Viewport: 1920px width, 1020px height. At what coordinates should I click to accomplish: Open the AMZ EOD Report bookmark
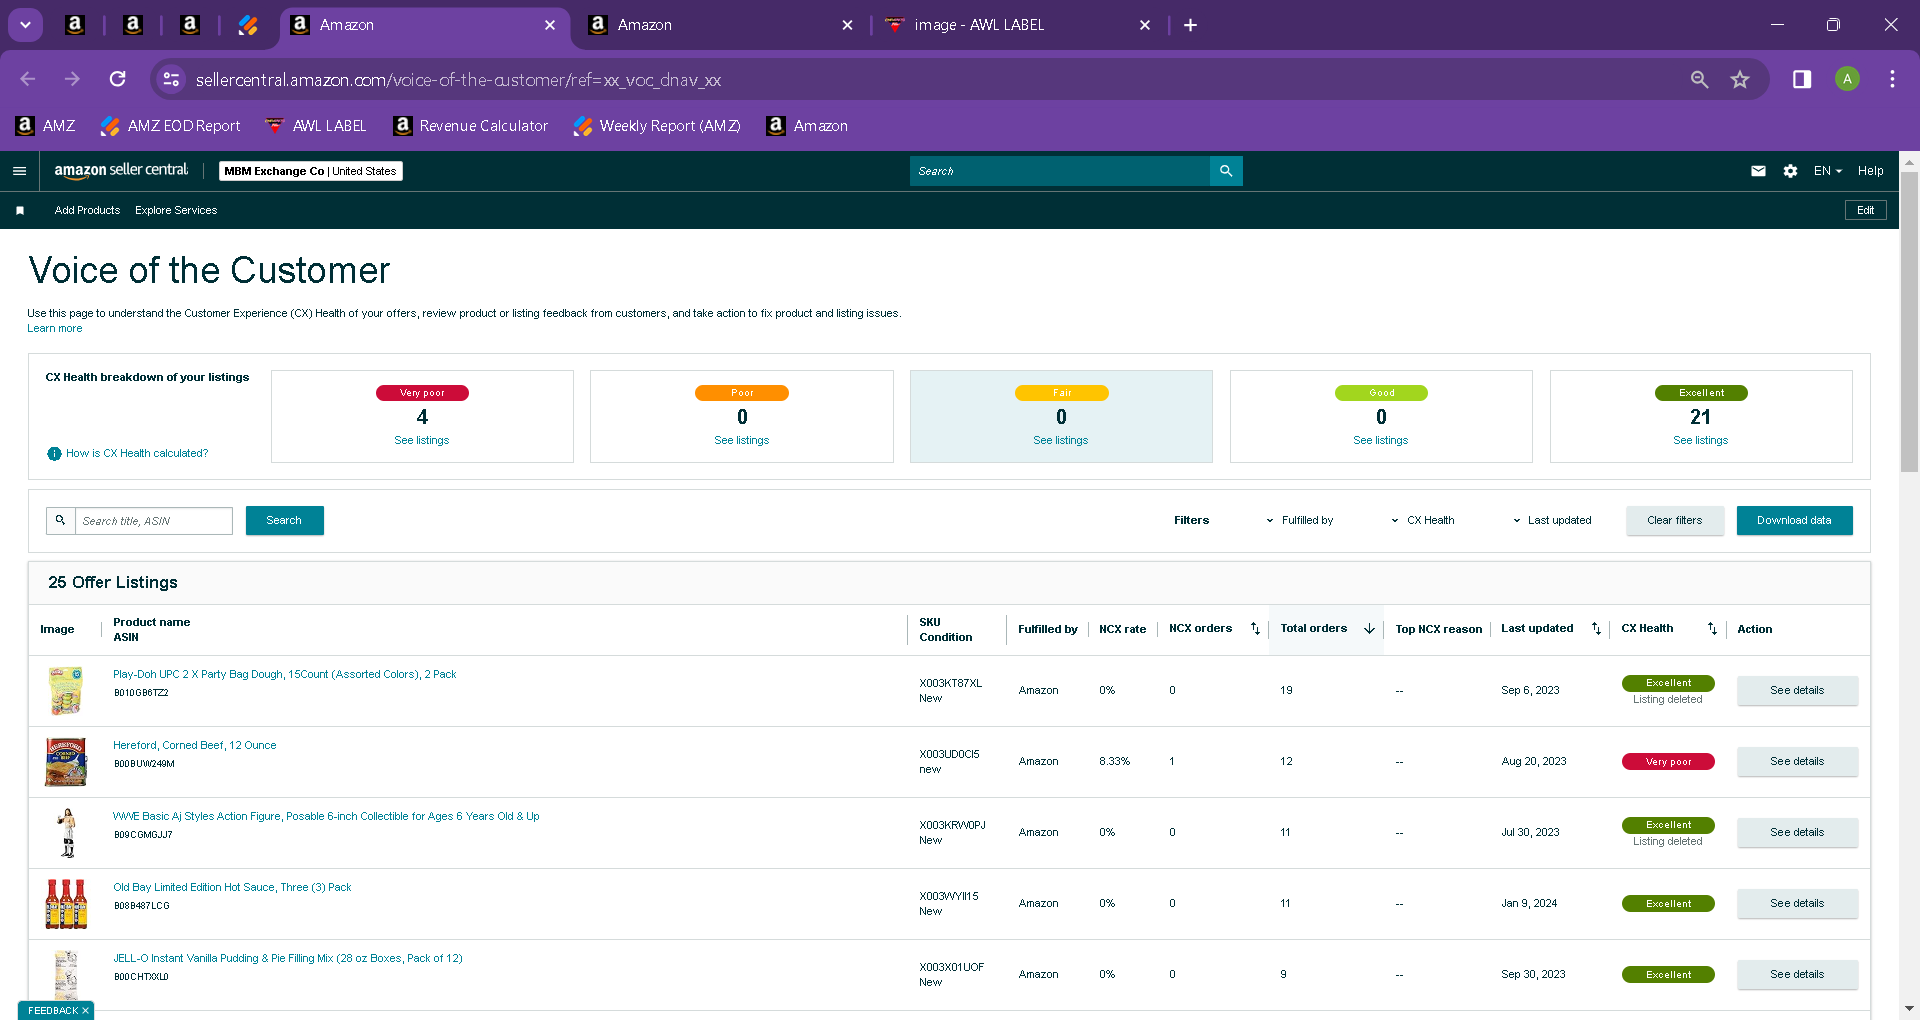pyautogui.click(x=171, y=126)
